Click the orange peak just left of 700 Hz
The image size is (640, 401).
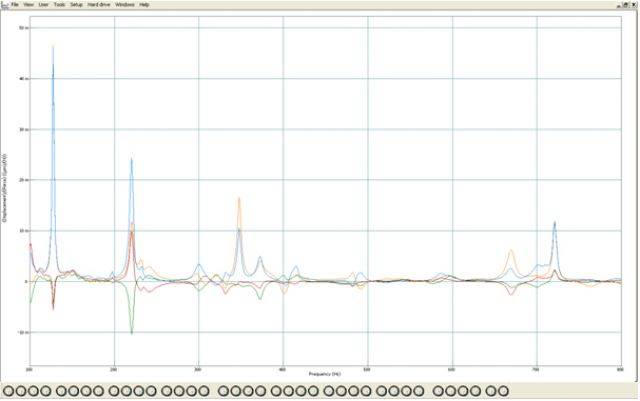pos(511,251)
